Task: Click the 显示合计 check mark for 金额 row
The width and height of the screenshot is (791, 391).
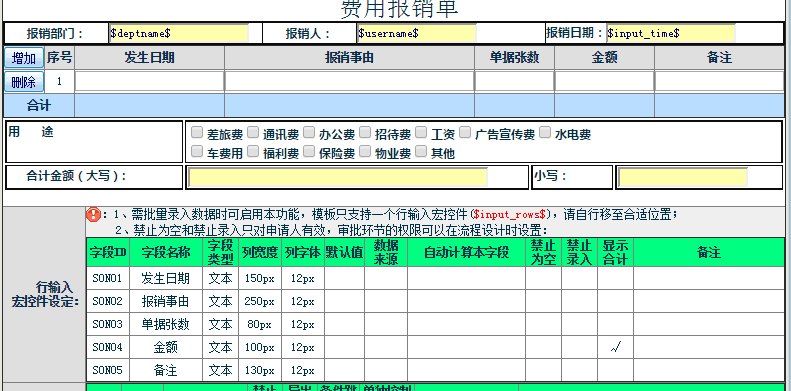Action: (615, 347)
